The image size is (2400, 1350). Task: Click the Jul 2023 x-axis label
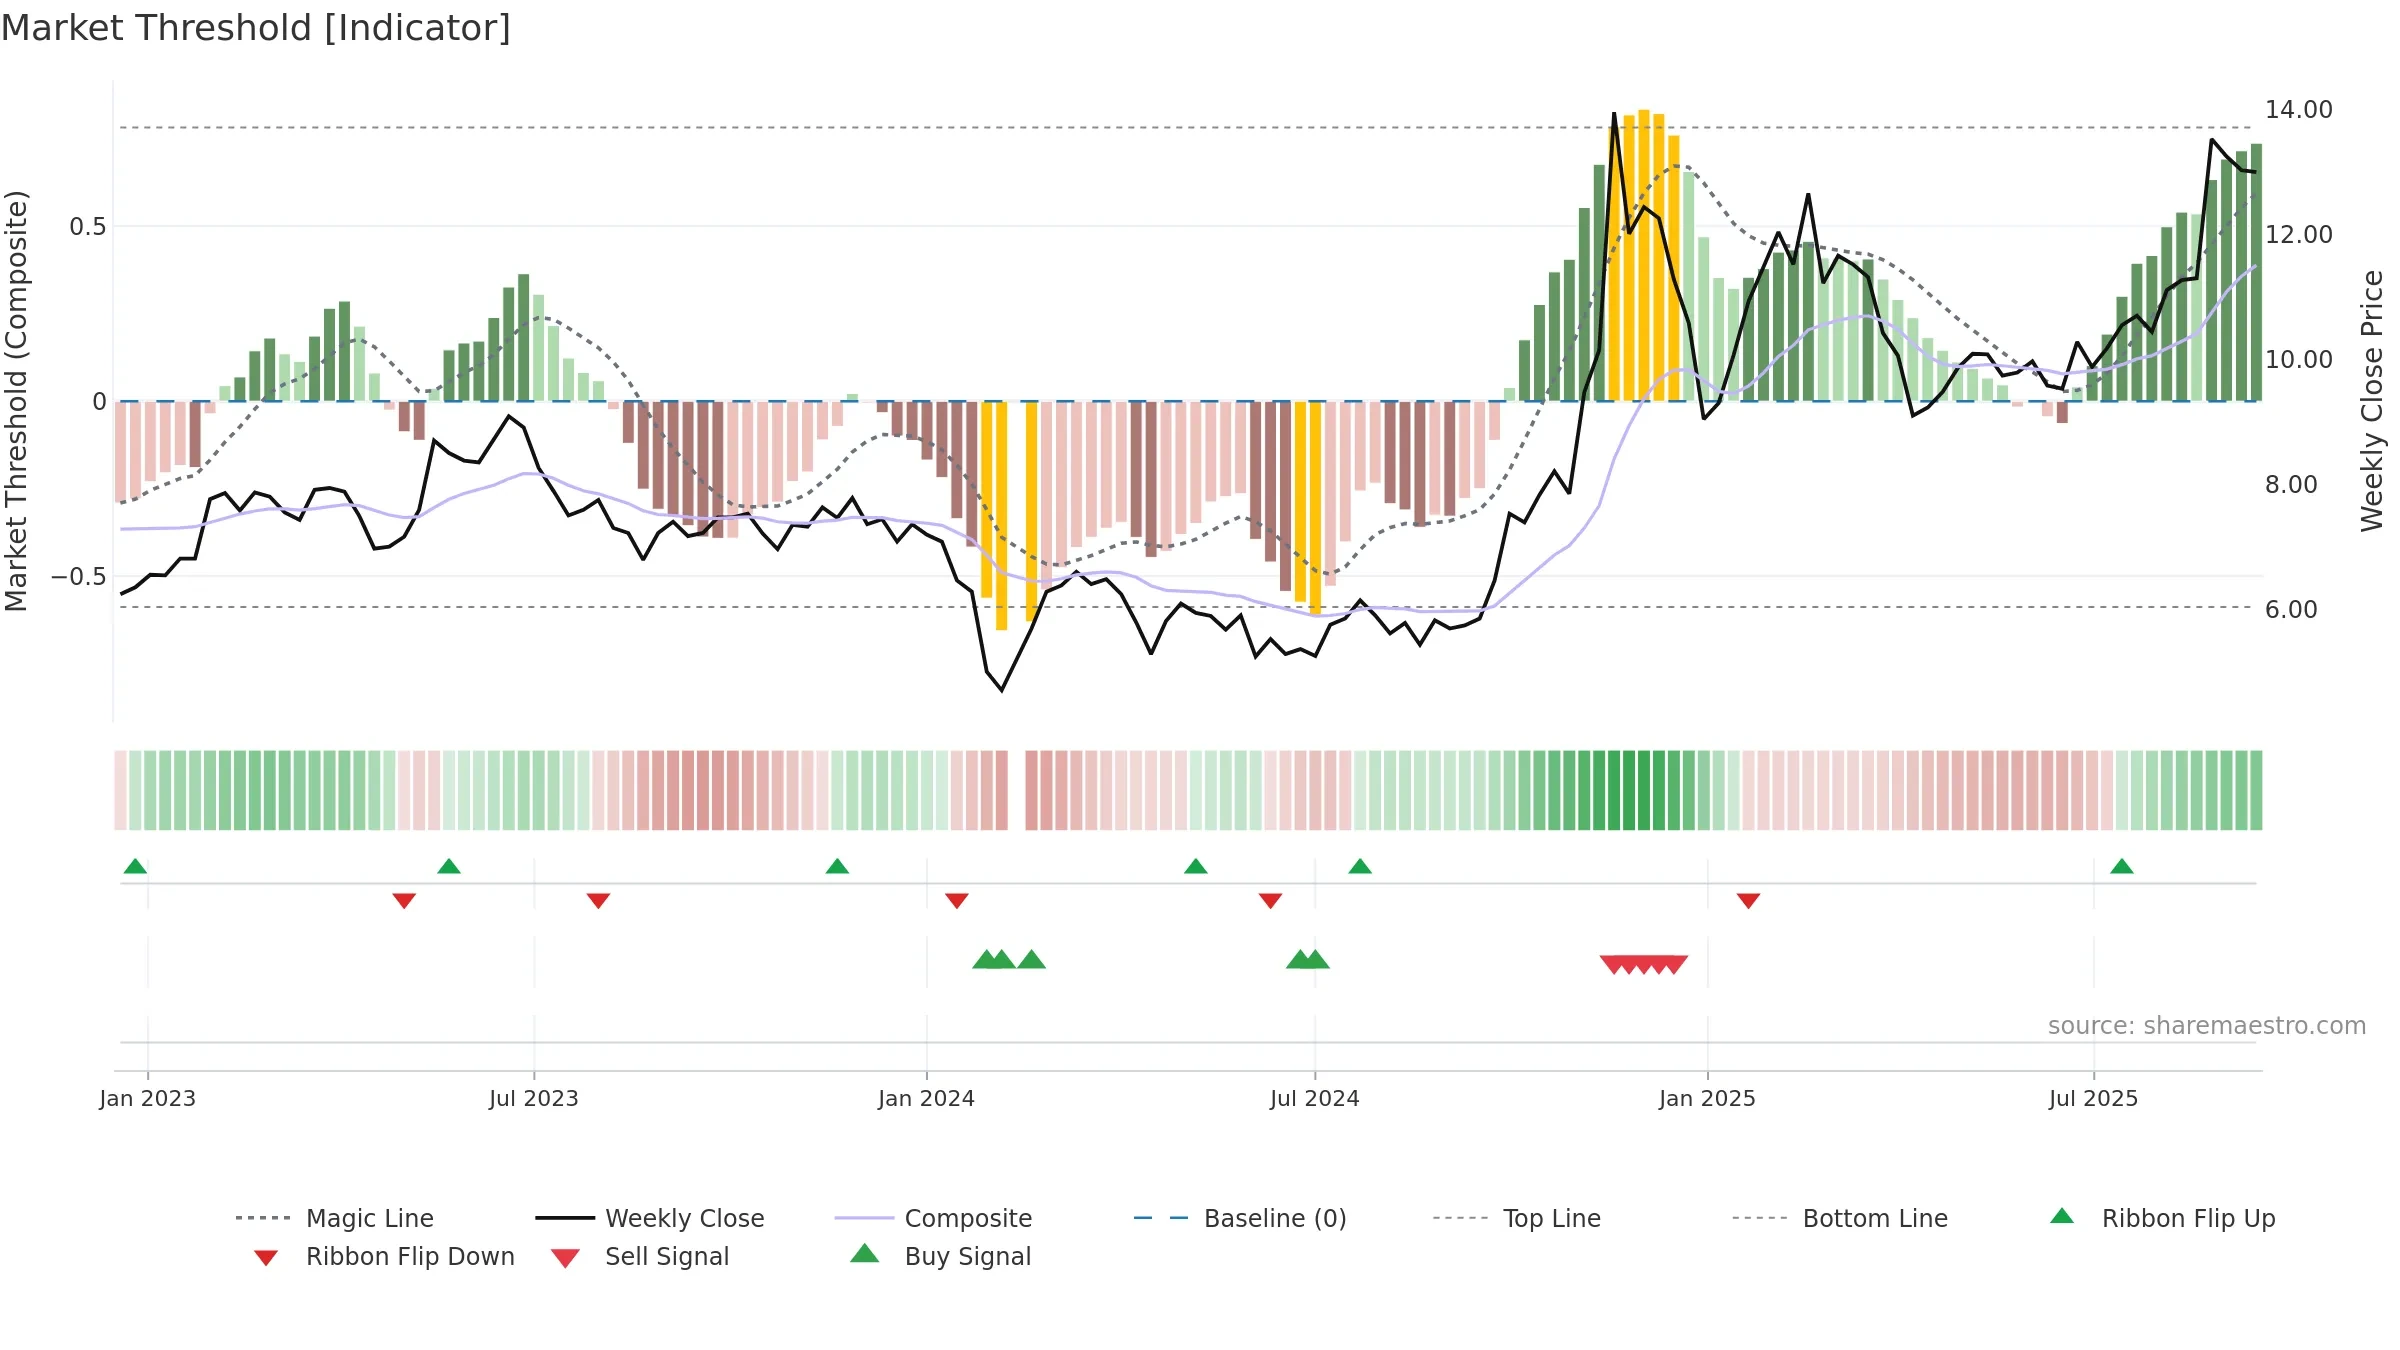pos(534,1098)
